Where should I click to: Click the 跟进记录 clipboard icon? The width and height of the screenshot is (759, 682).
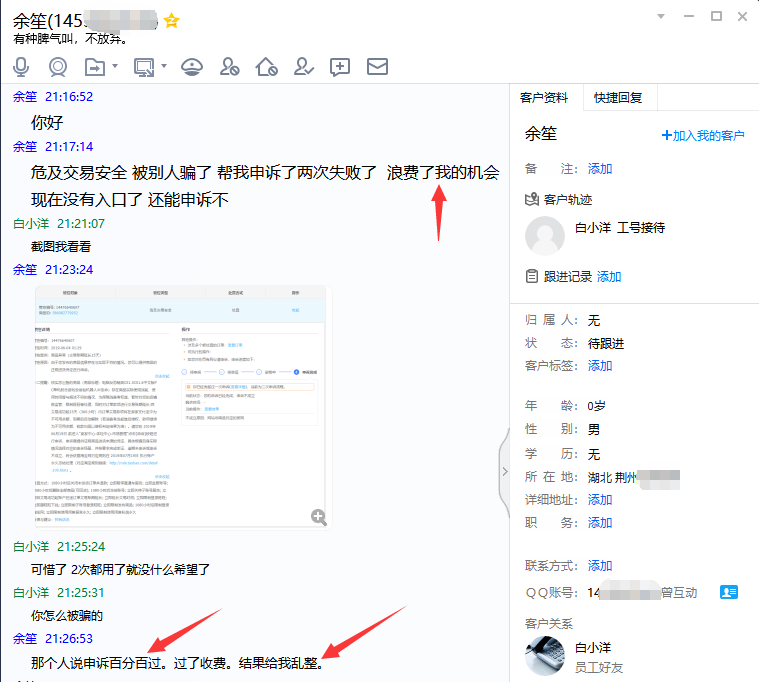point(531,276)
